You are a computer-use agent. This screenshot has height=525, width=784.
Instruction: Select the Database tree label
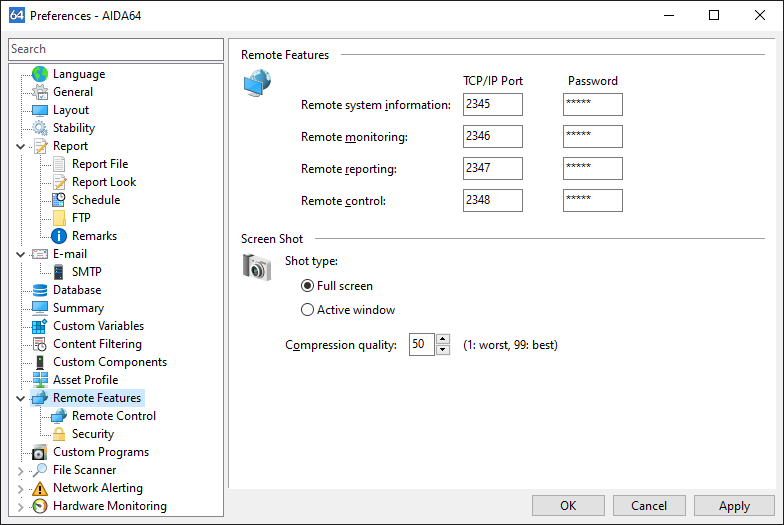click(x=77, y=290)
